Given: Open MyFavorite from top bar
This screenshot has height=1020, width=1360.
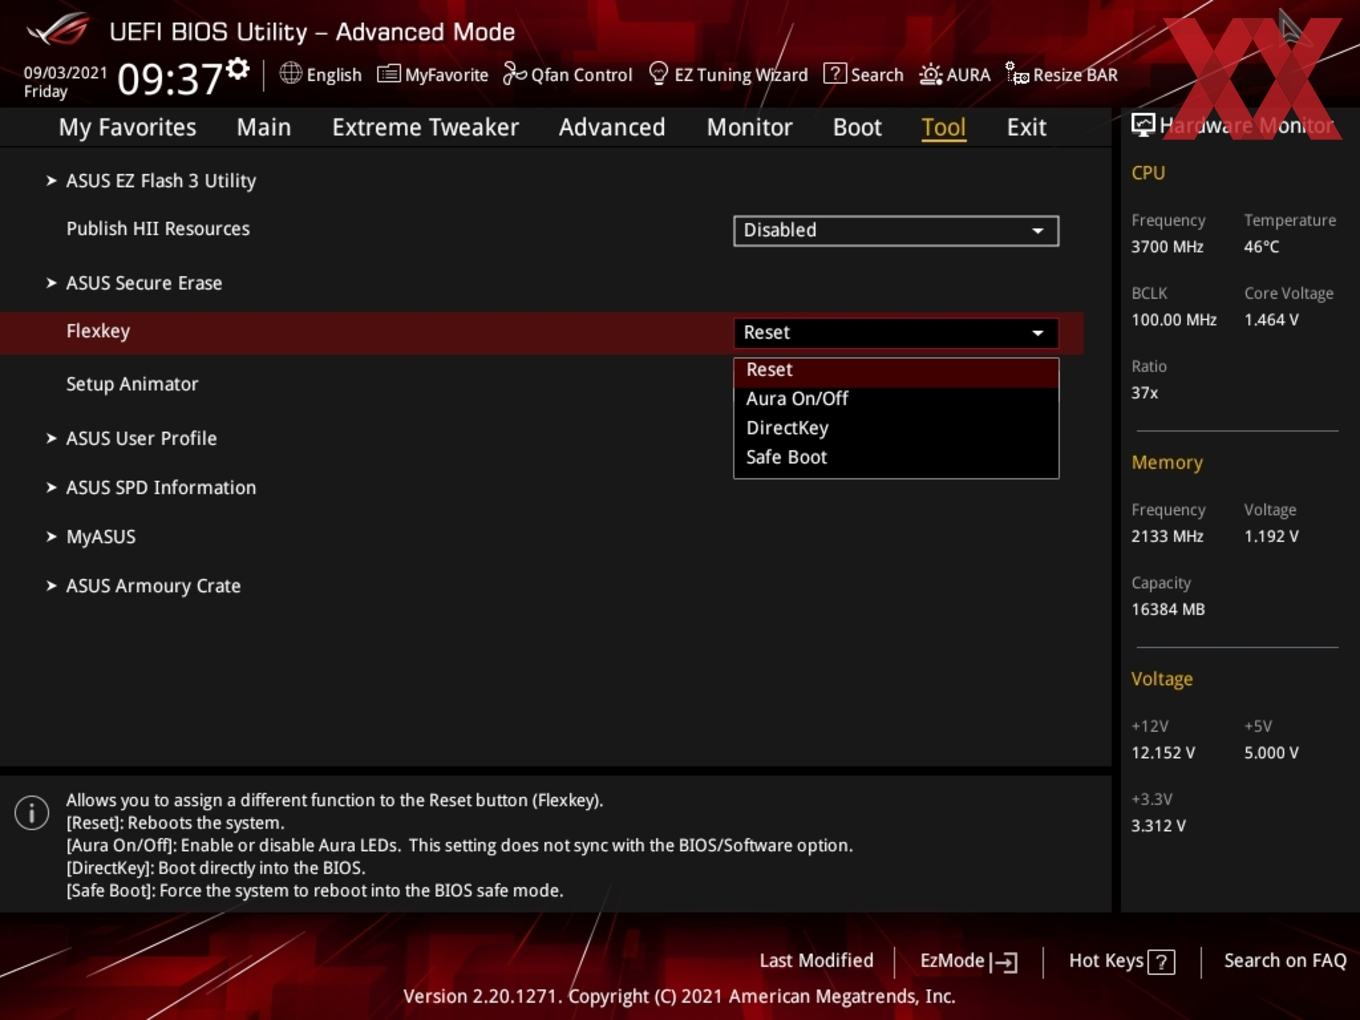Looking at the screenshot, I should (x=446, y=75).
